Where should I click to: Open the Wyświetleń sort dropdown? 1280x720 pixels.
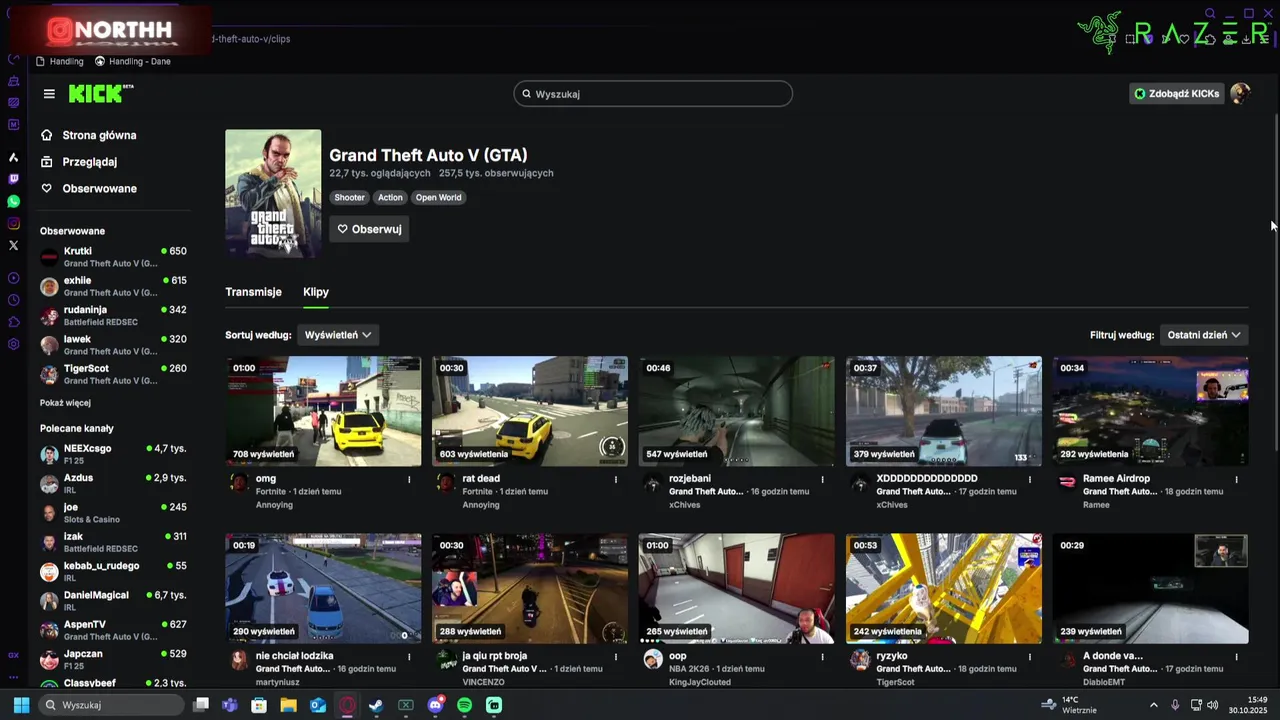pos(338,335)
